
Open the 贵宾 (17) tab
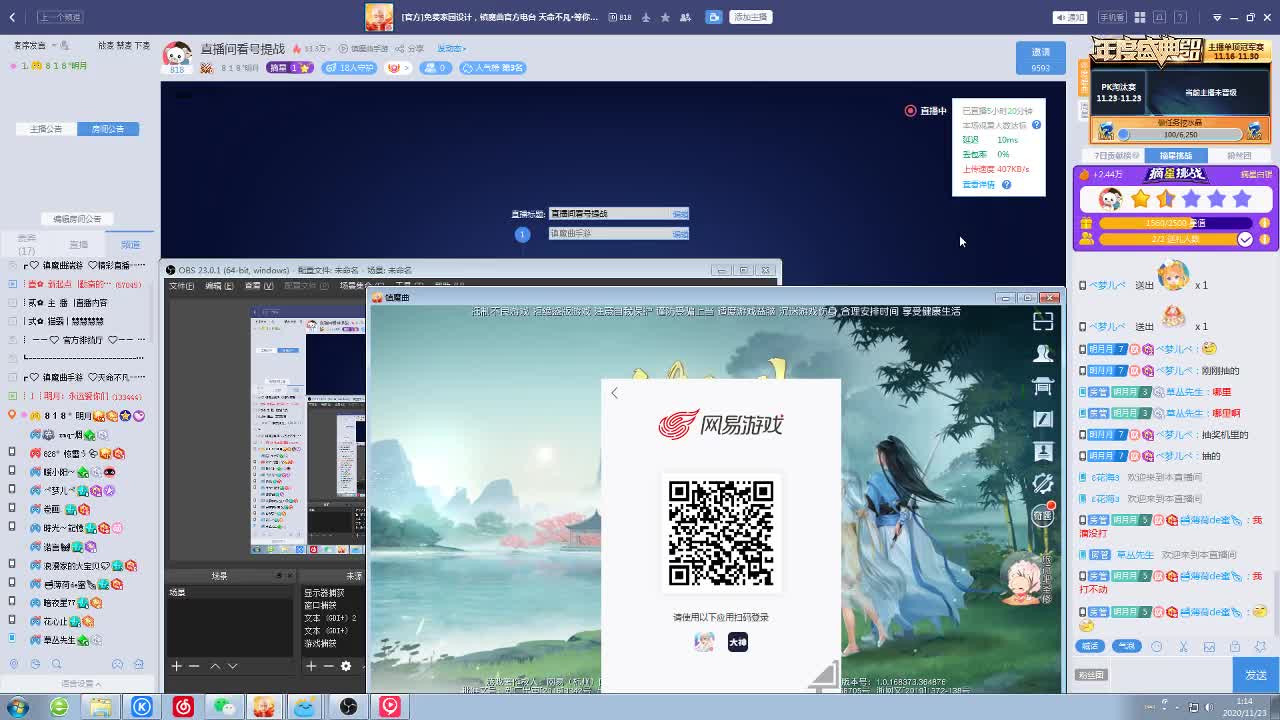(x=27, y=244)
